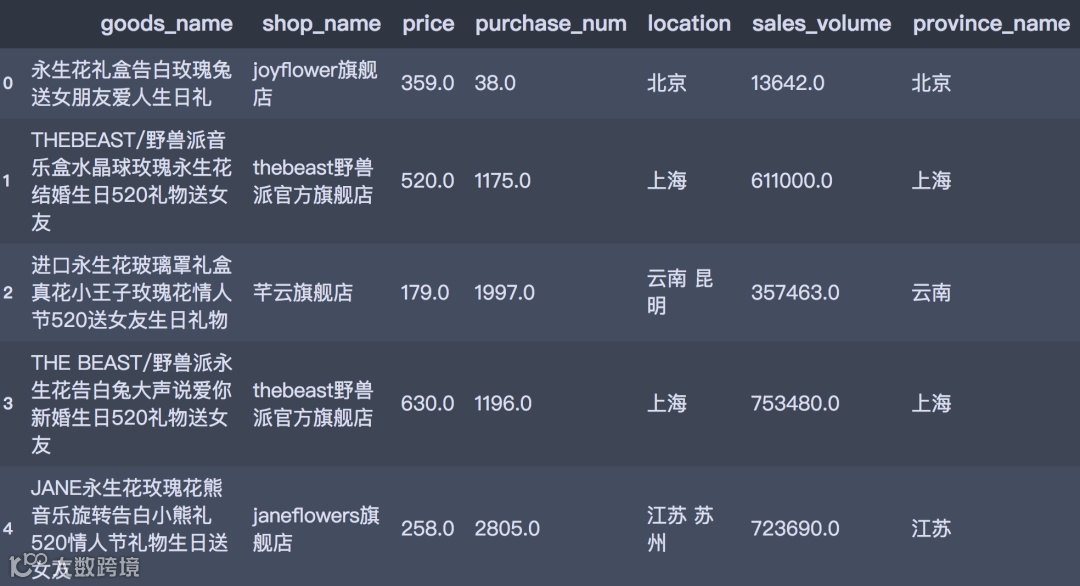The height and width of the screenshot is (586, 1080).
Task: Click the sales_volume column header
Action: [x=821, y=24]
